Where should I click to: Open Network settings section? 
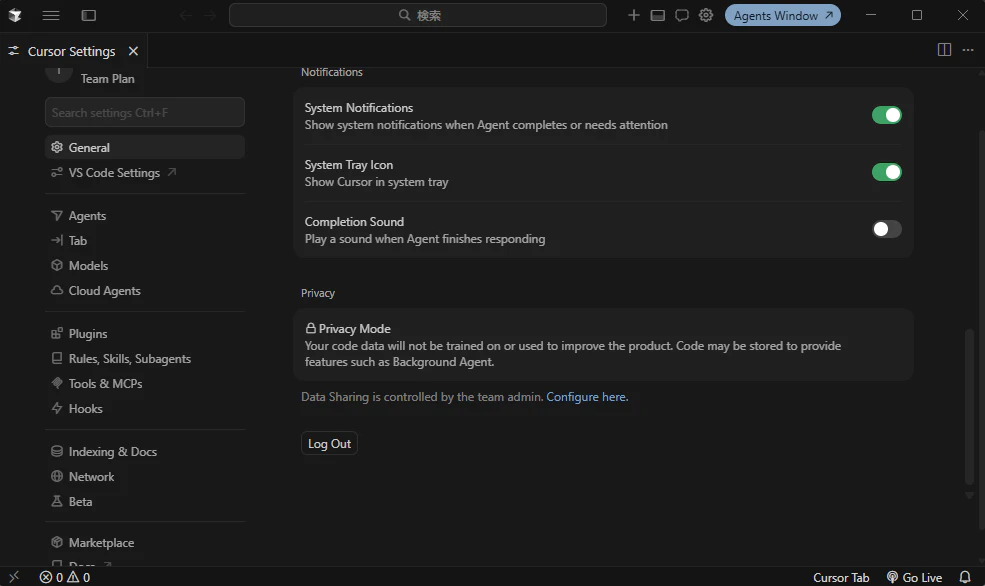pos(145,477)
